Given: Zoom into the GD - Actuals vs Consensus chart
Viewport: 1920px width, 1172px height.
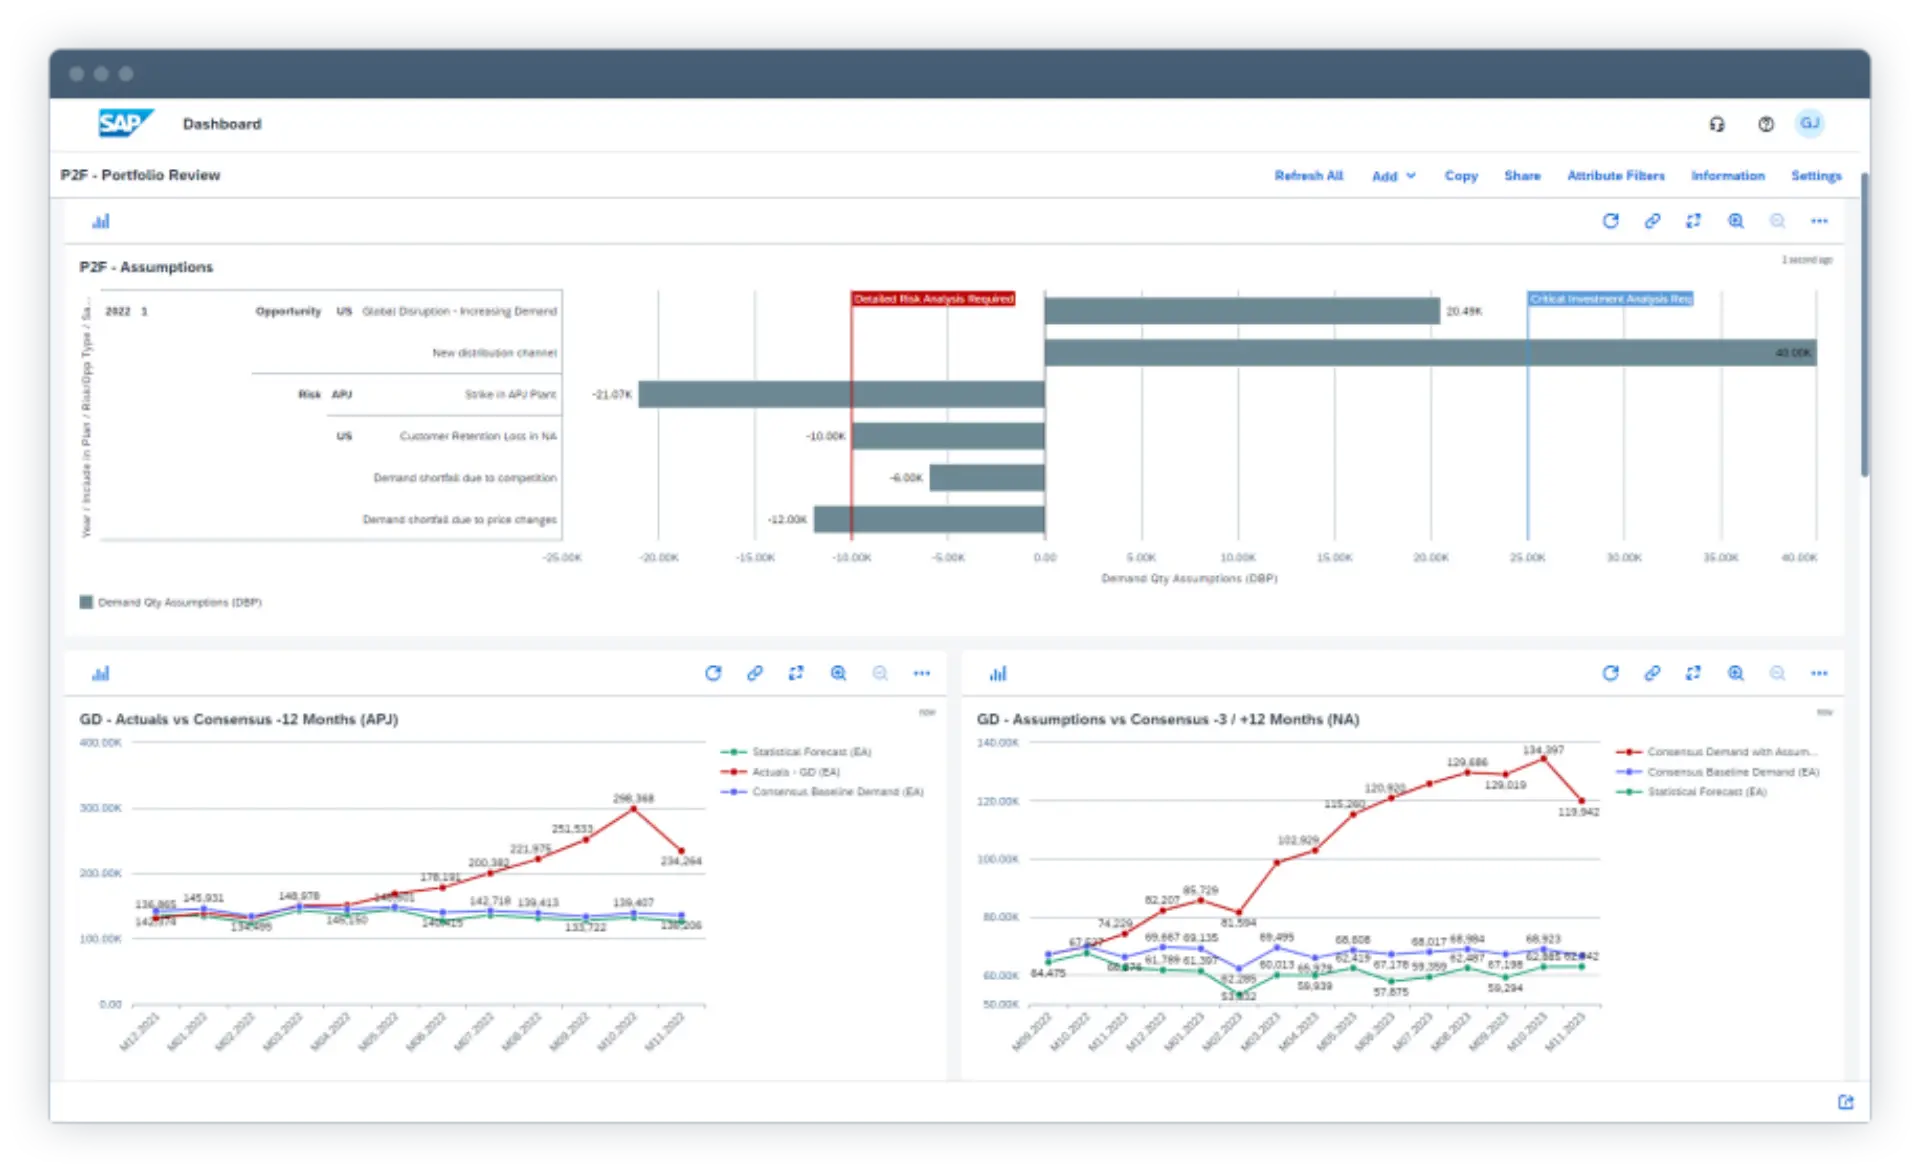Looking at the screenshot, I should click(839, 673).
